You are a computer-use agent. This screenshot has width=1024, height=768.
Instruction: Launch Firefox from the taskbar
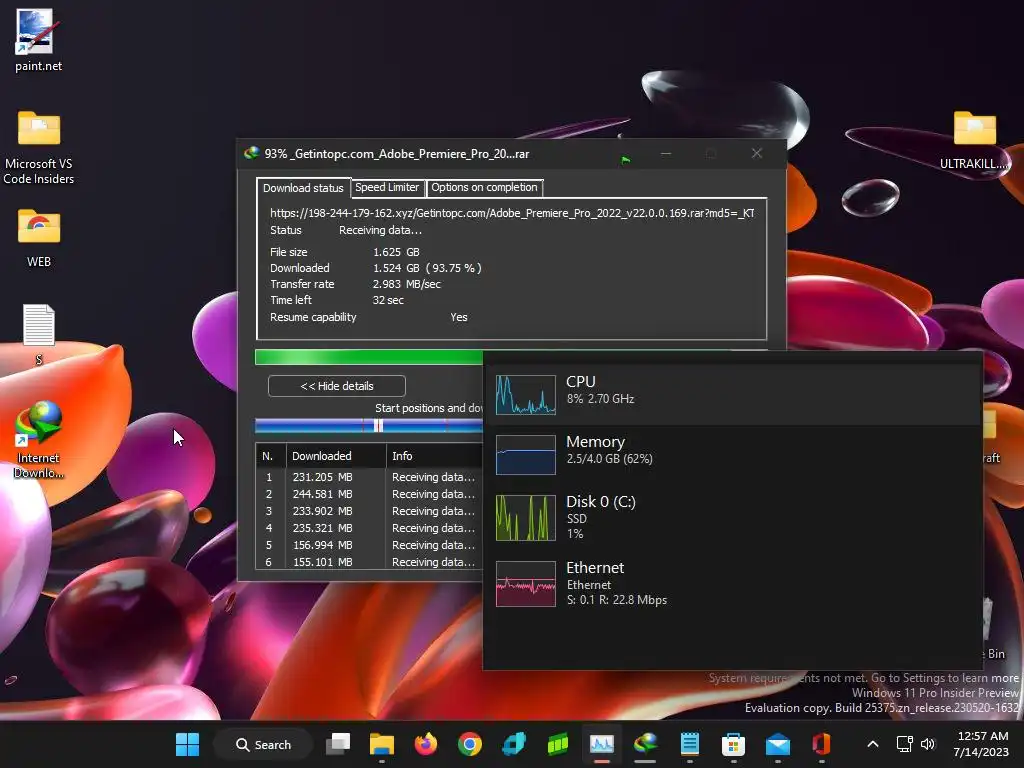[x=426, y=744]
